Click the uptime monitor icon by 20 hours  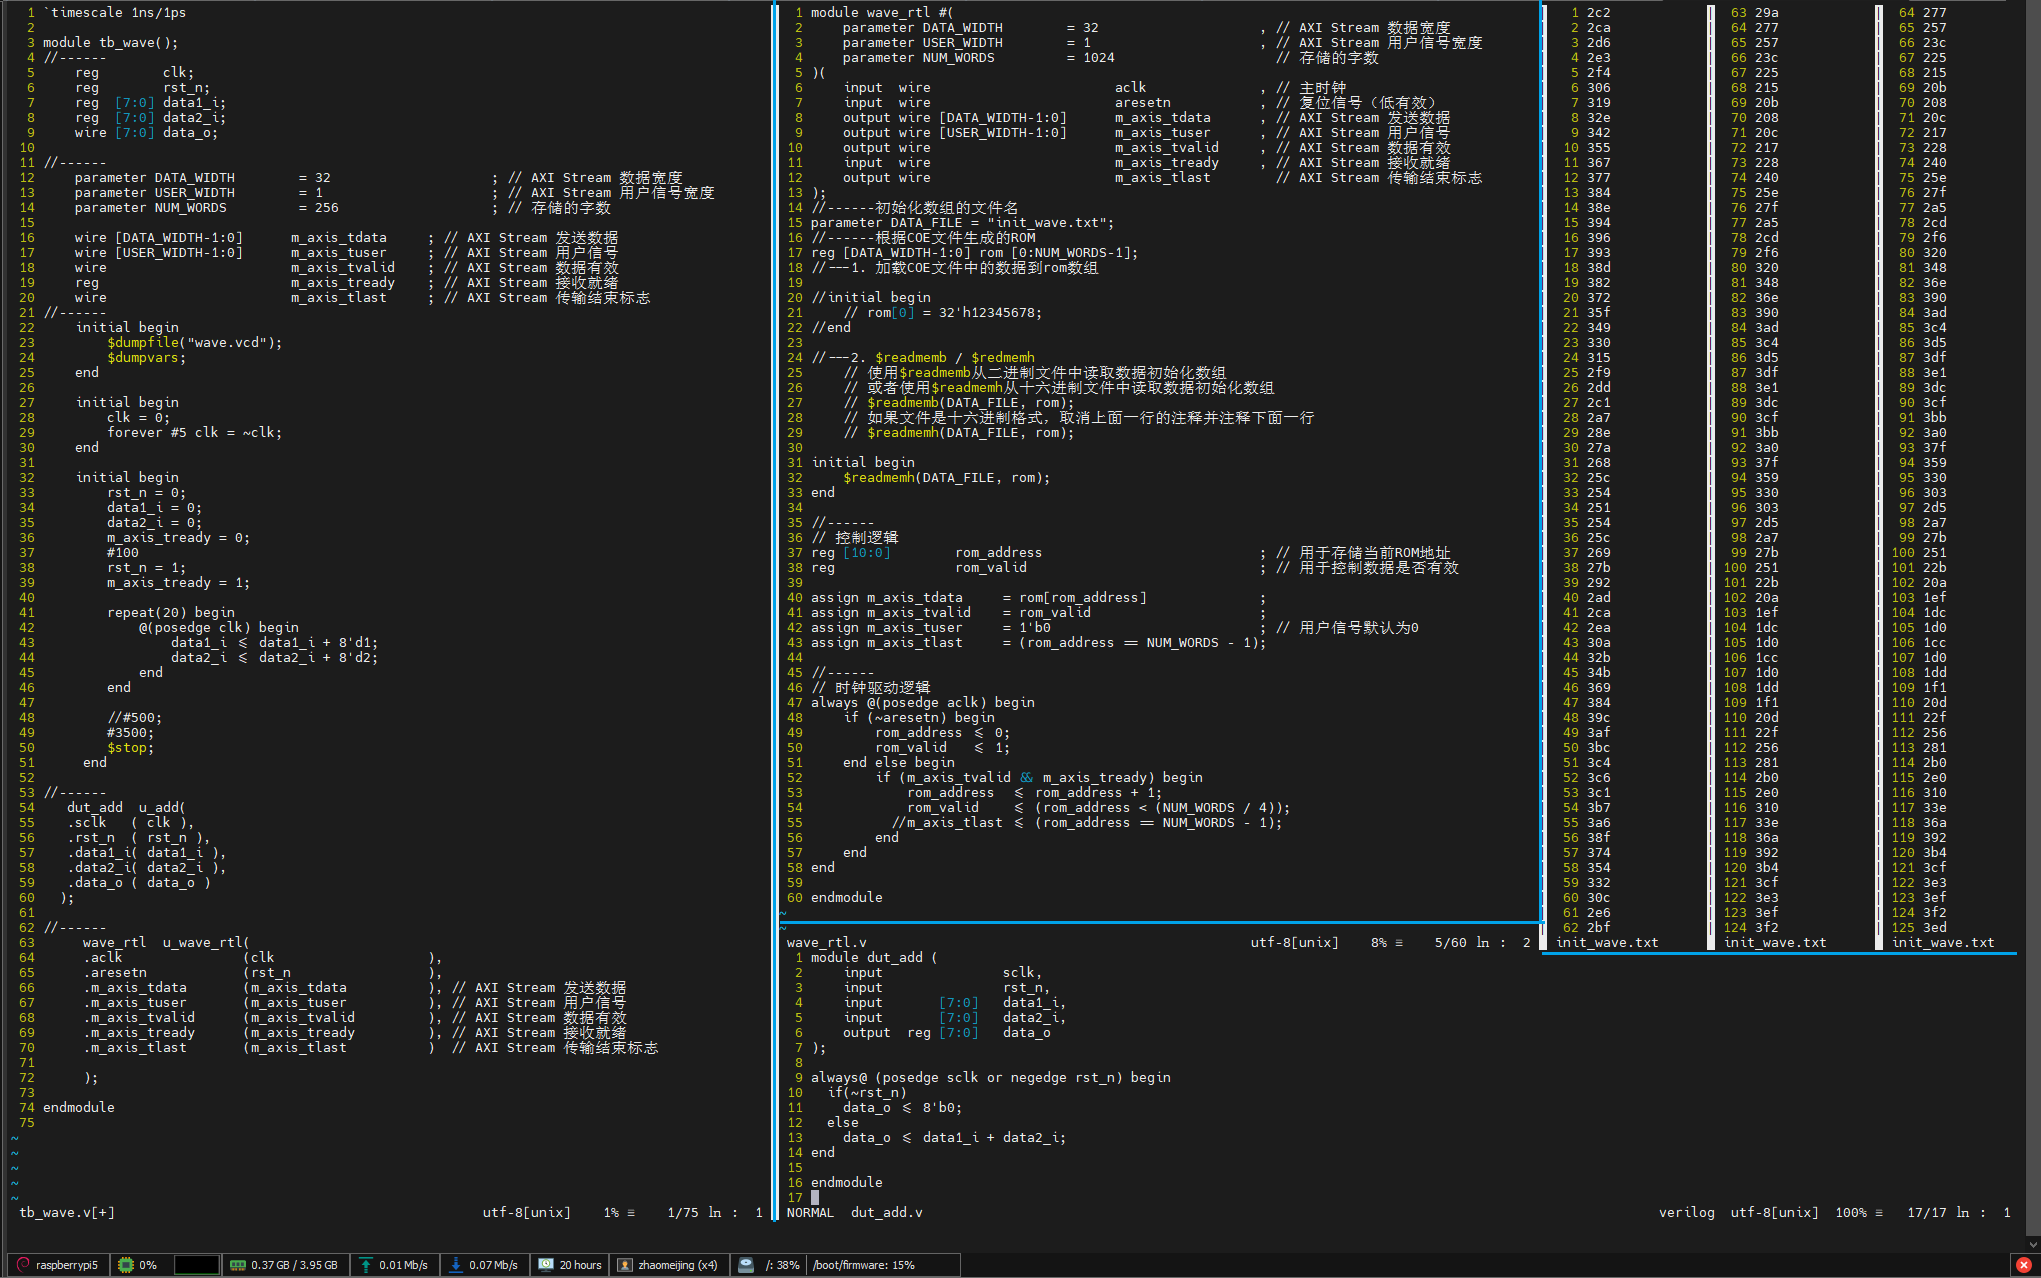pyautogui.click(x=546, y=1265)
